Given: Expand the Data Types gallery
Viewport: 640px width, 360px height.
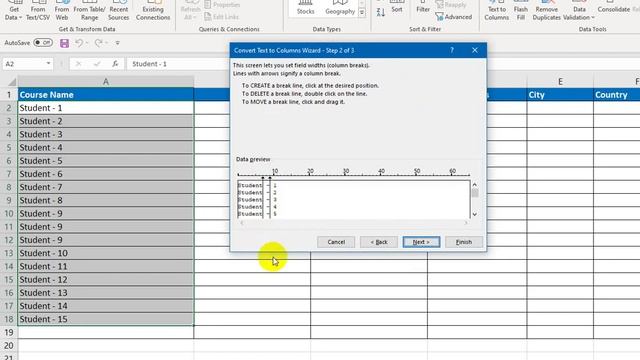Looking at the screenshot, I should pyautogui.click(x=362, y=13).
